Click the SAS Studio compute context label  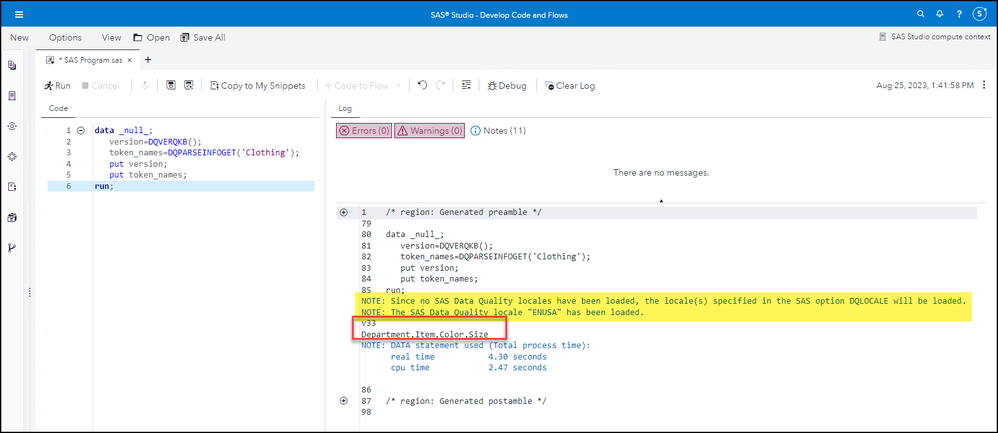(935, 38)
